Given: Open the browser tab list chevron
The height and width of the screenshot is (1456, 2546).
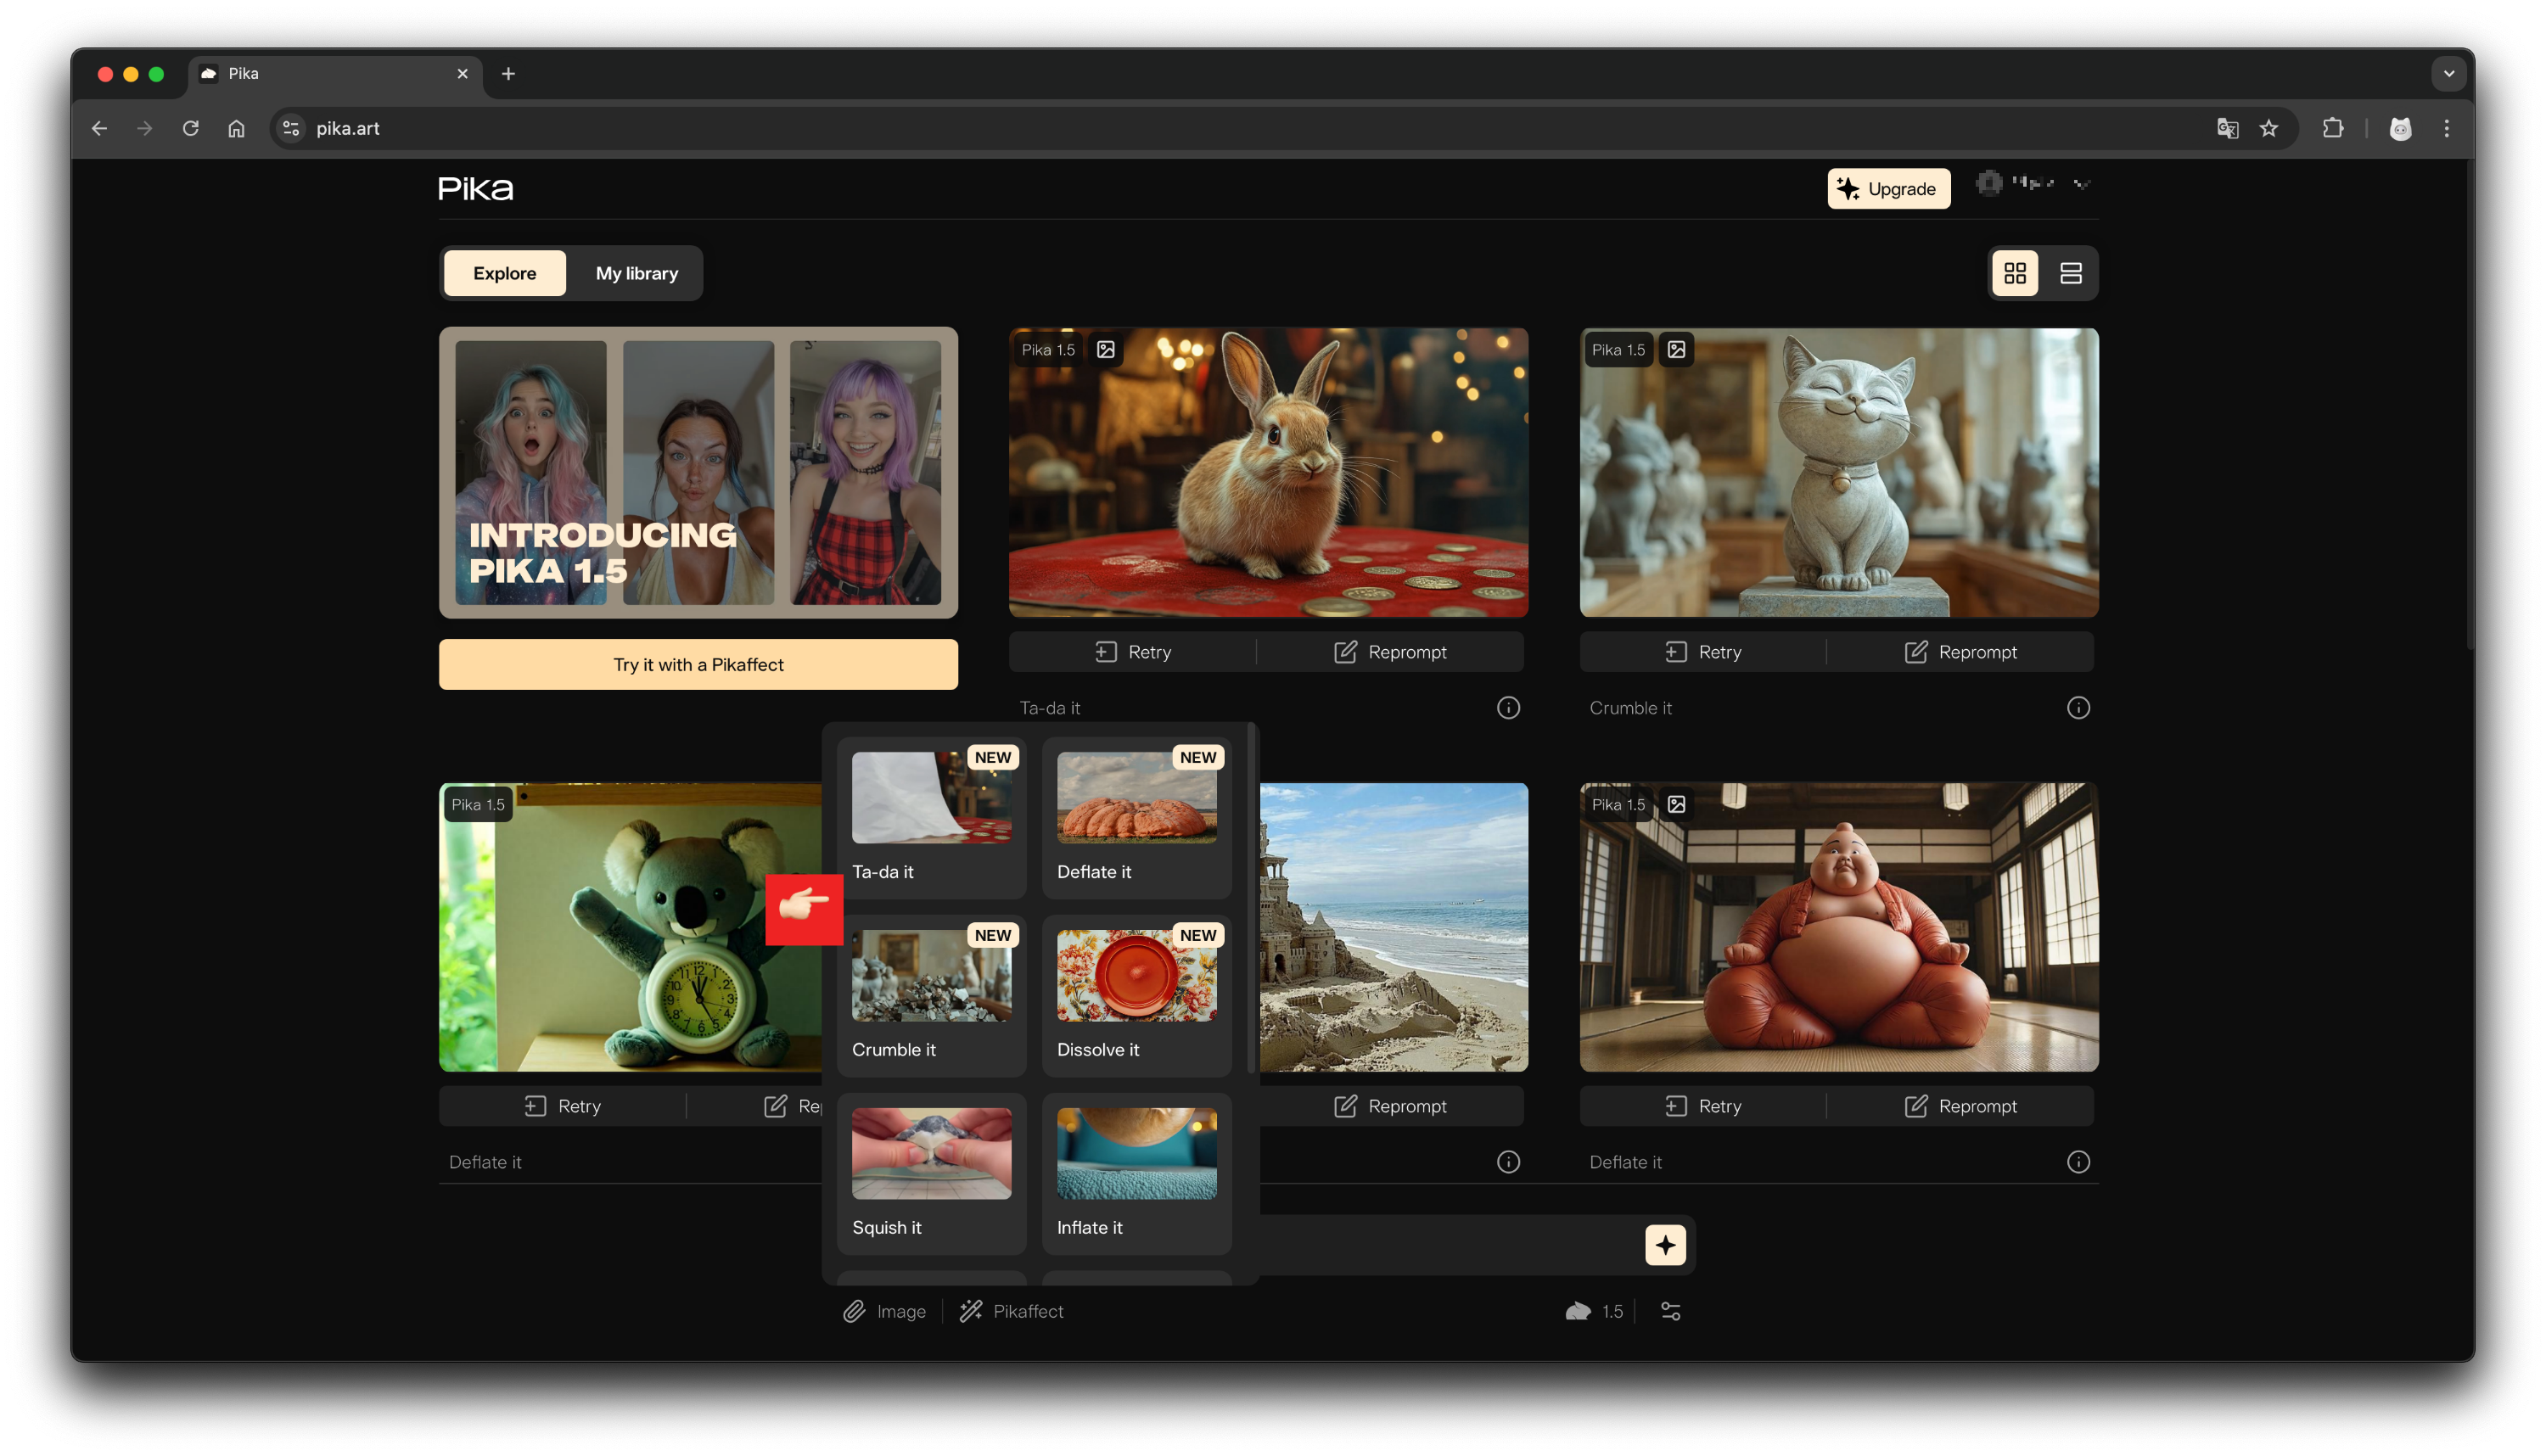Looking at the screenshot, I should pyautogui.click(x=2448, y=73).
